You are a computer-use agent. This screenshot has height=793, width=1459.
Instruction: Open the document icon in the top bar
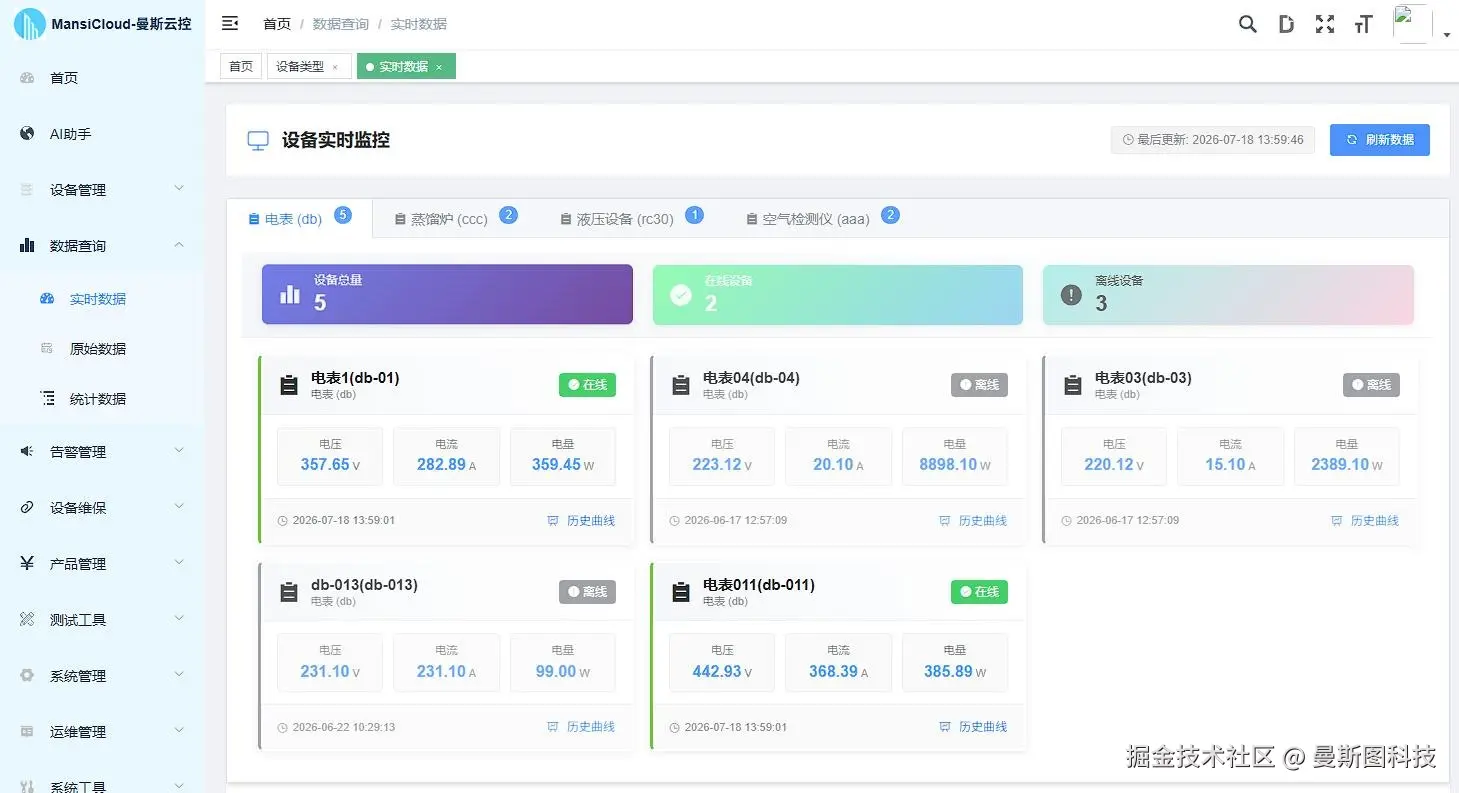(x=1286, y=24)
